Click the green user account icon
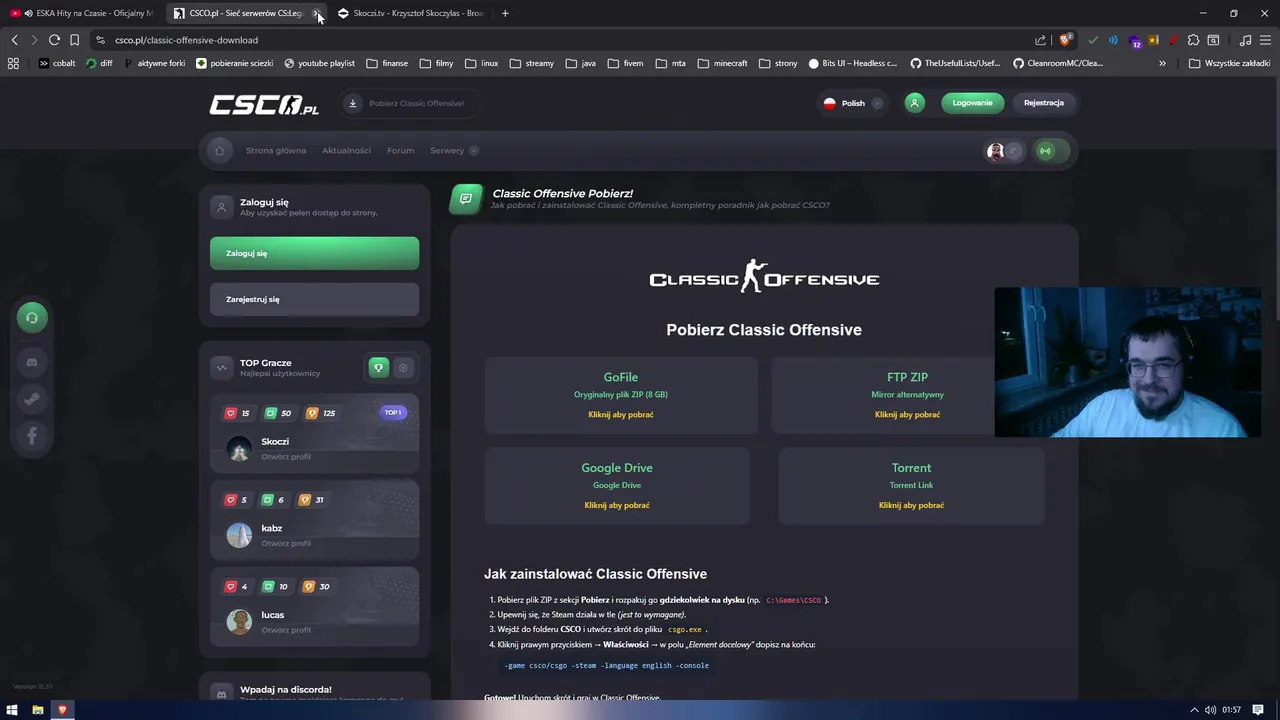Viewport: 1280px width, 720px height. (914, 102)
